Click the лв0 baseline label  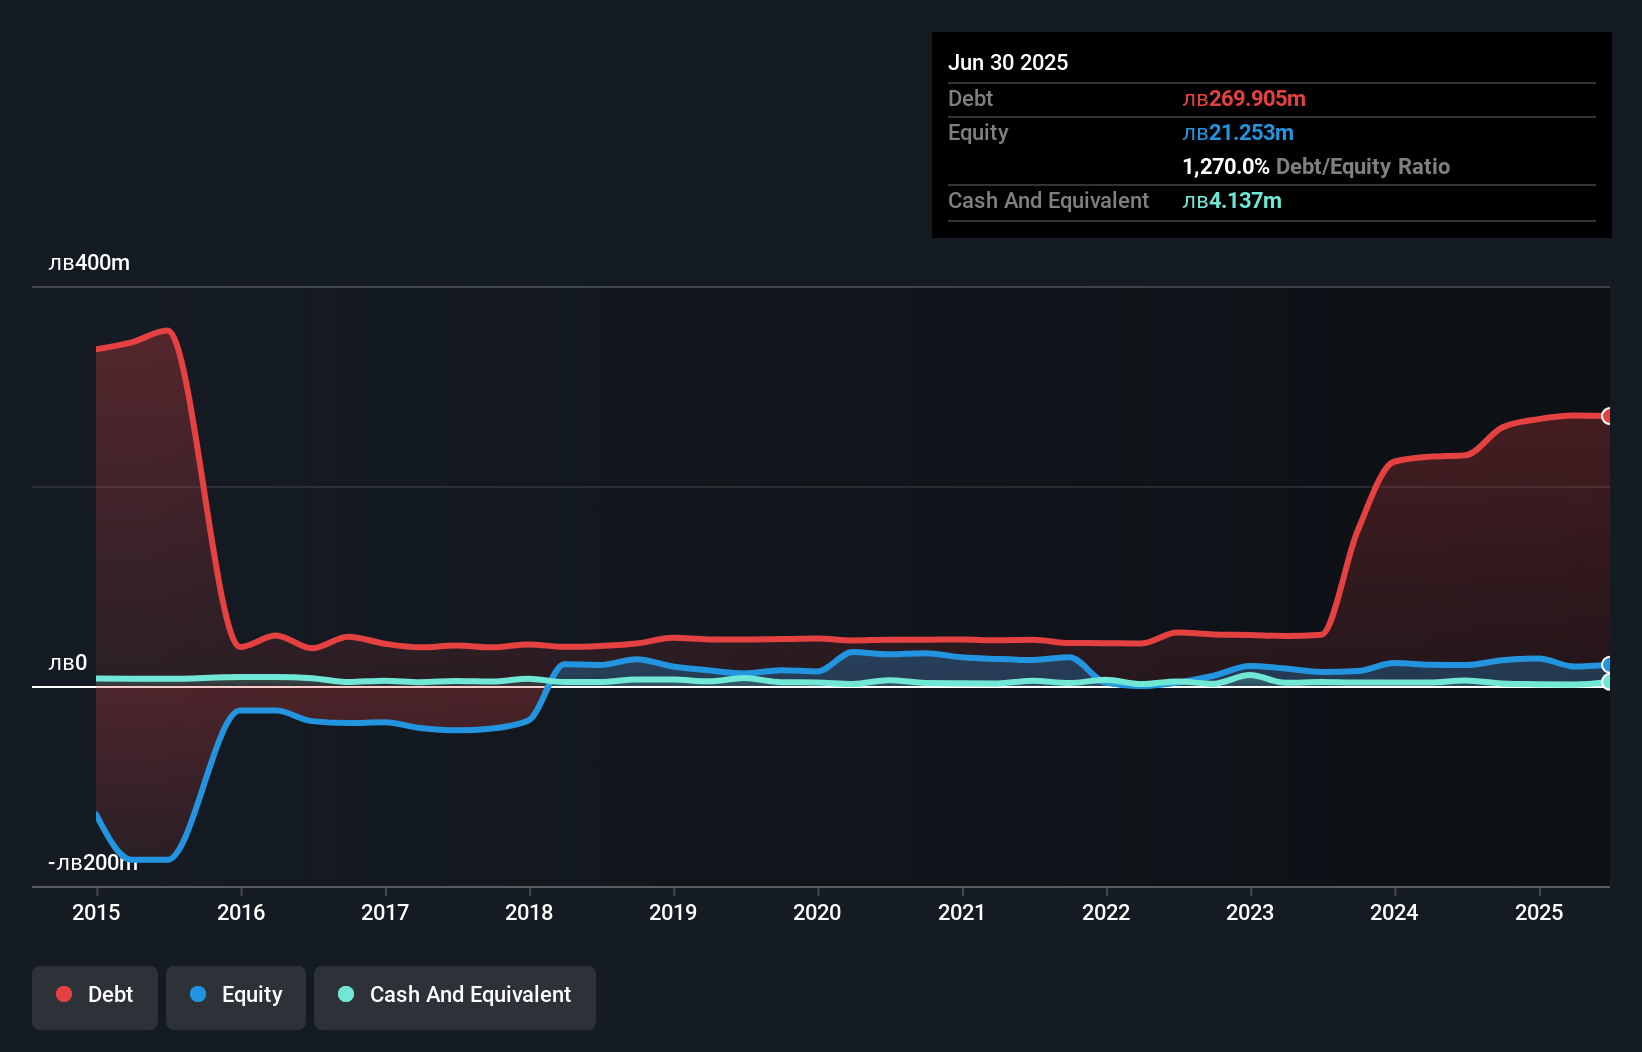67,663
